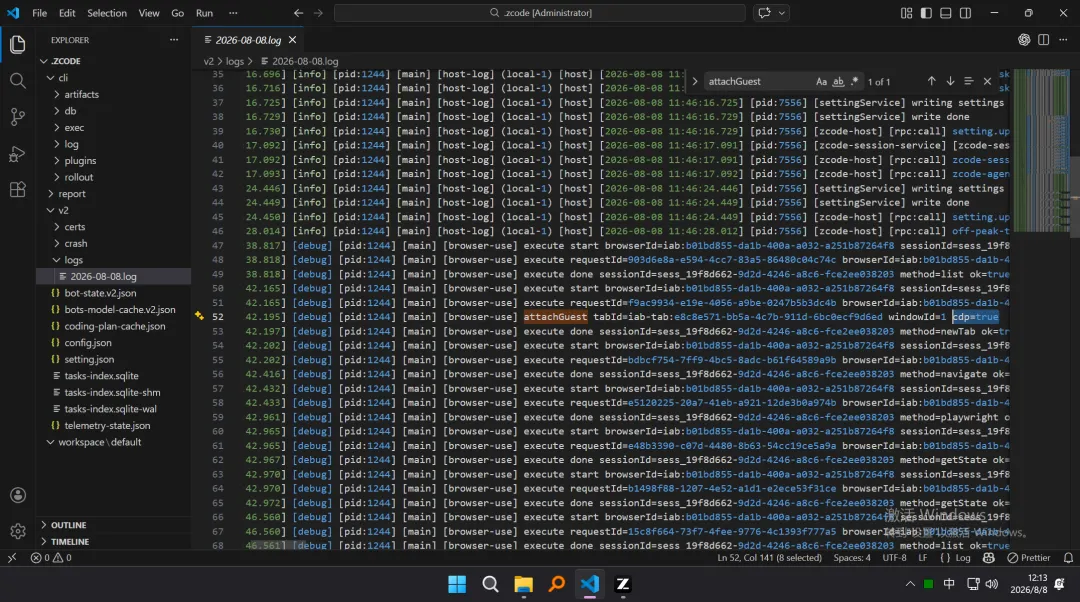This screenshot has height=602, width=1080.
Task: Open the Manage settings gear
Action: click(18, 531)
